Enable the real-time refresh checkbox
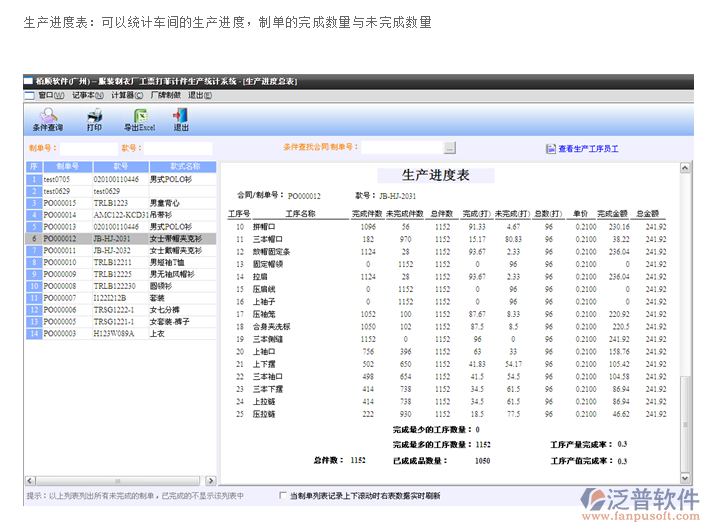This screenshot has height=532, width=710. pos(283,495)
